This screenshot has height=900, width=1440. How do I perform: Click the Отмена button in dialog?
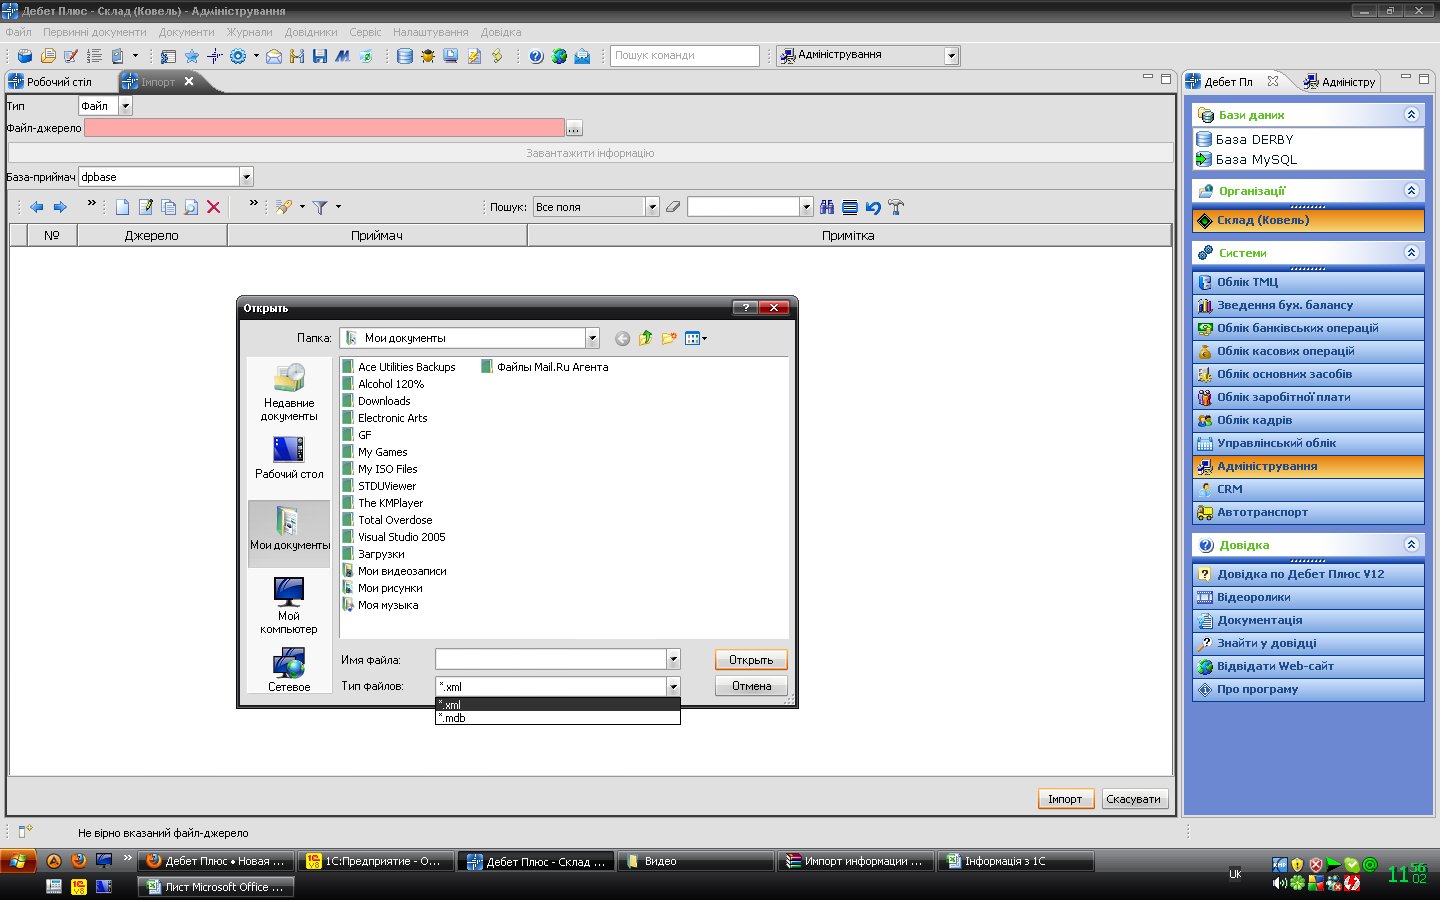(751, 686)
